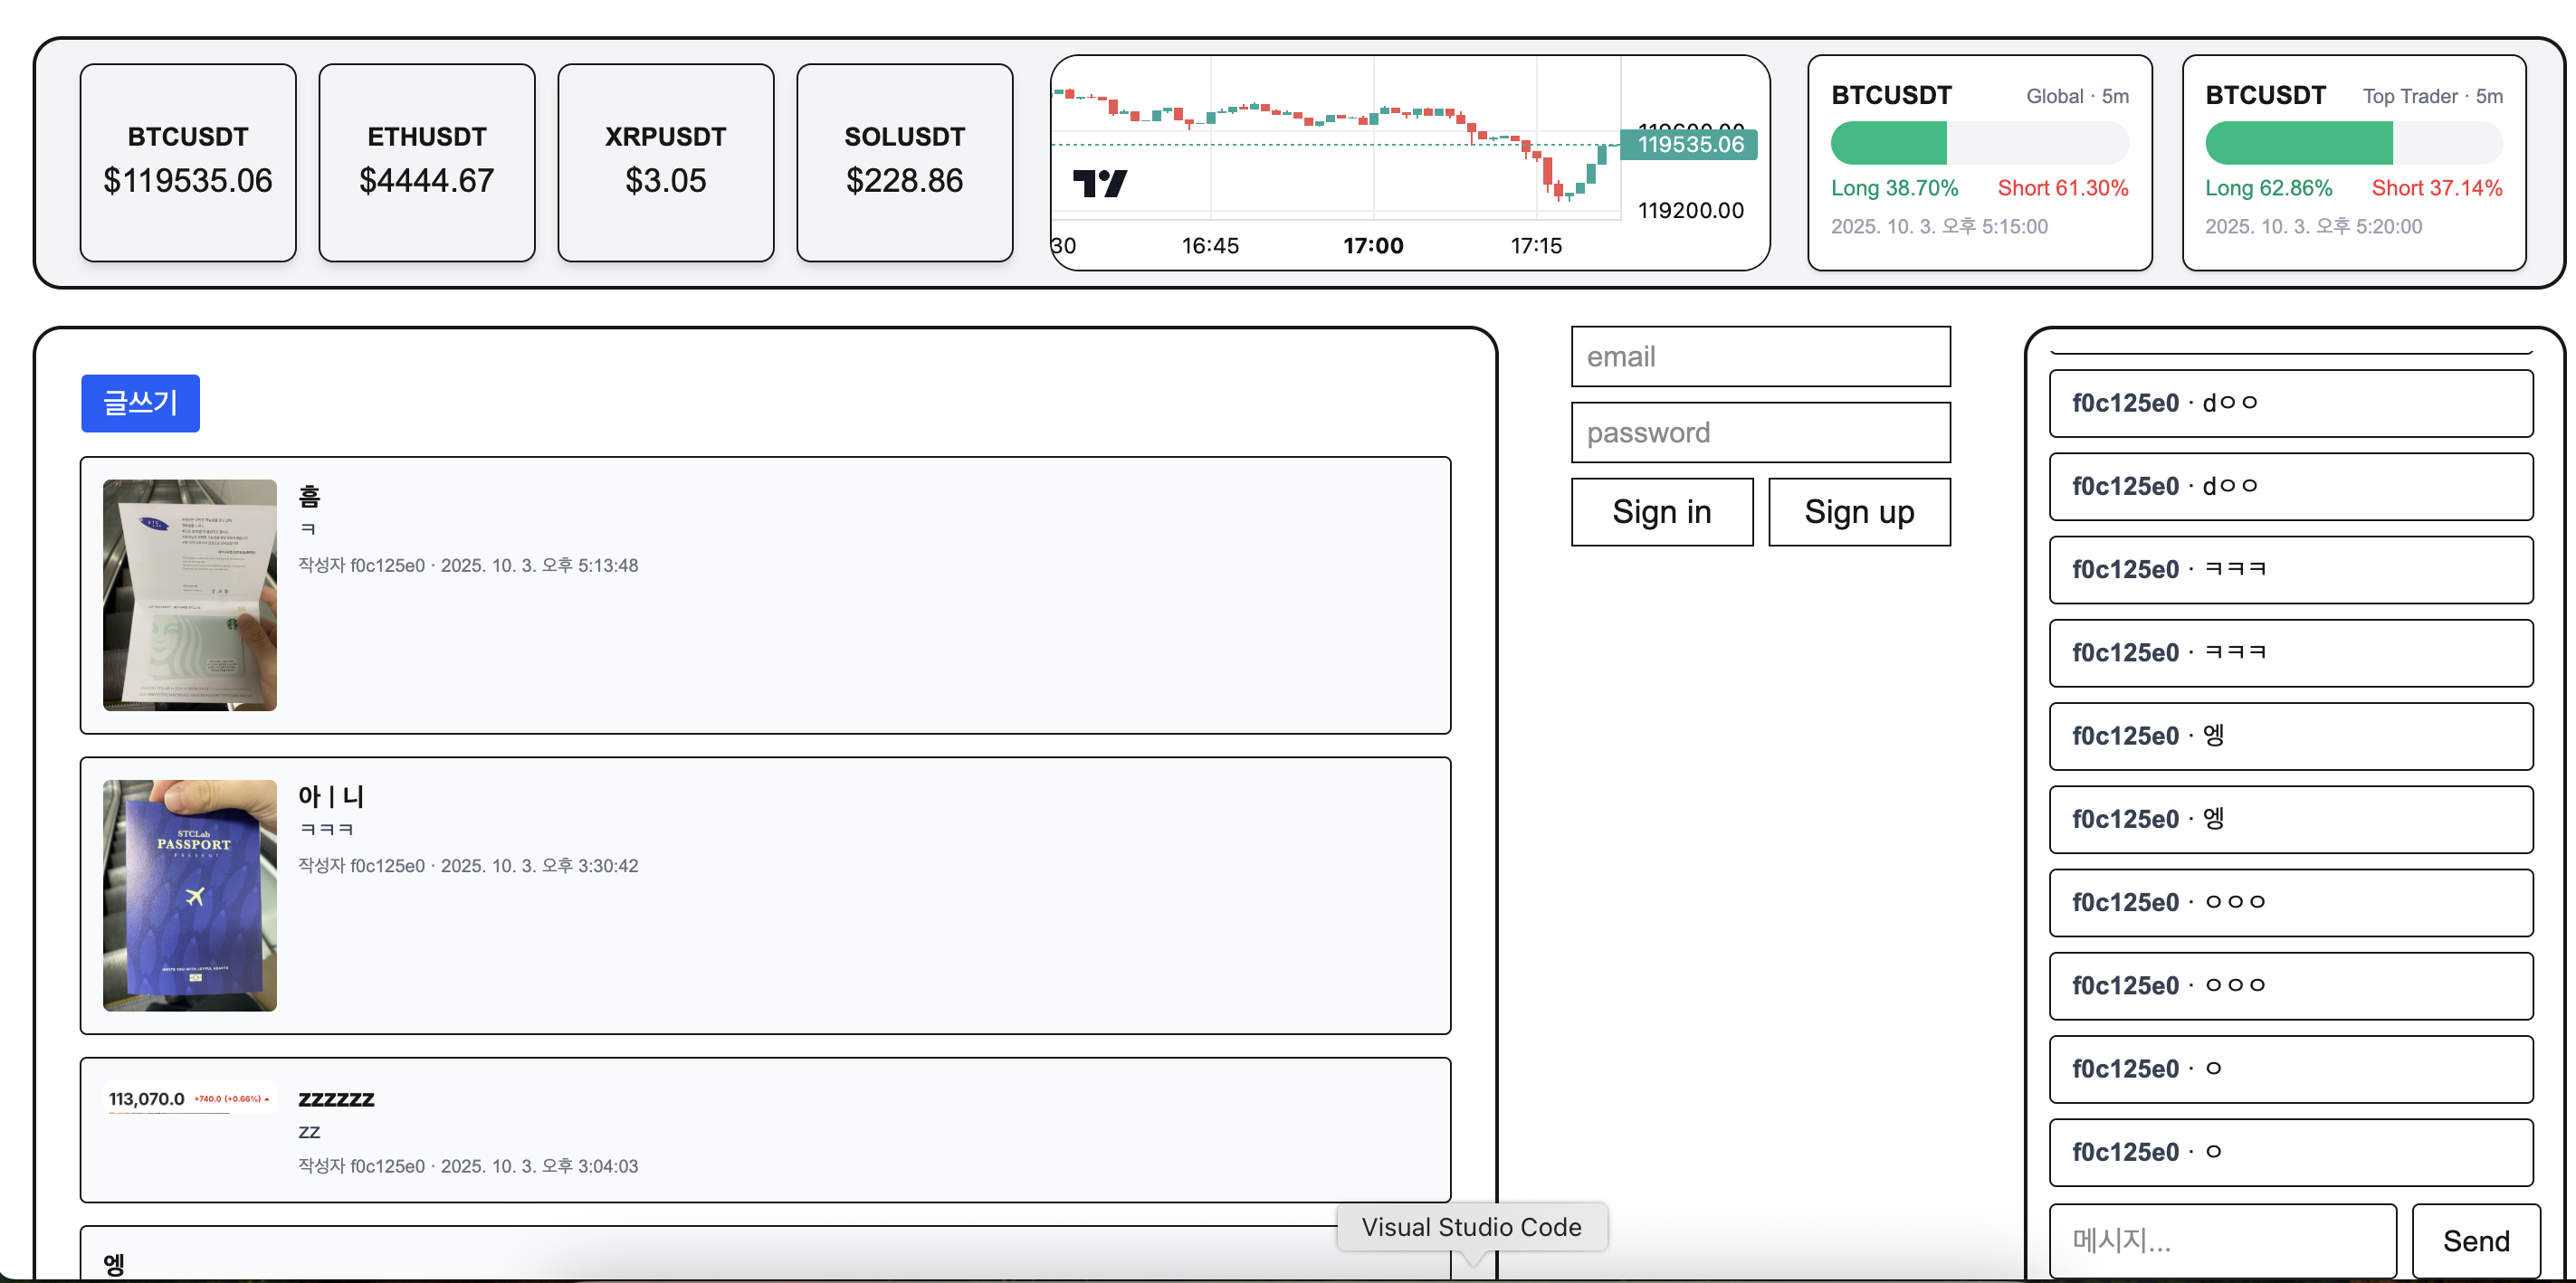Click the Global long/short ratio bar
2576x1283 pixels.
pyautogui.click(x=1979, y=143)
